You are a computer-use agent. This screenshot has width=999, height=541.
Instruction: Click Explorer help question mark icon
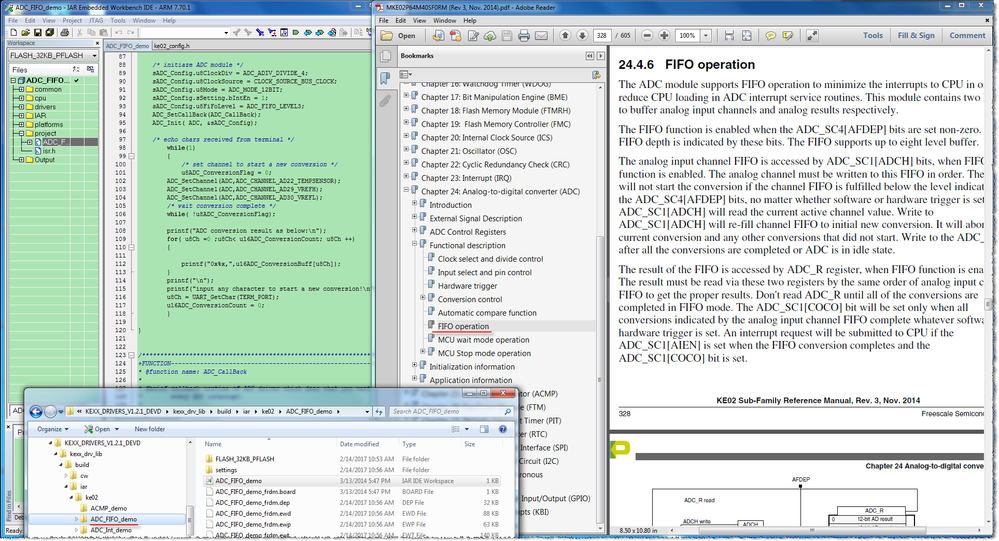503,429
